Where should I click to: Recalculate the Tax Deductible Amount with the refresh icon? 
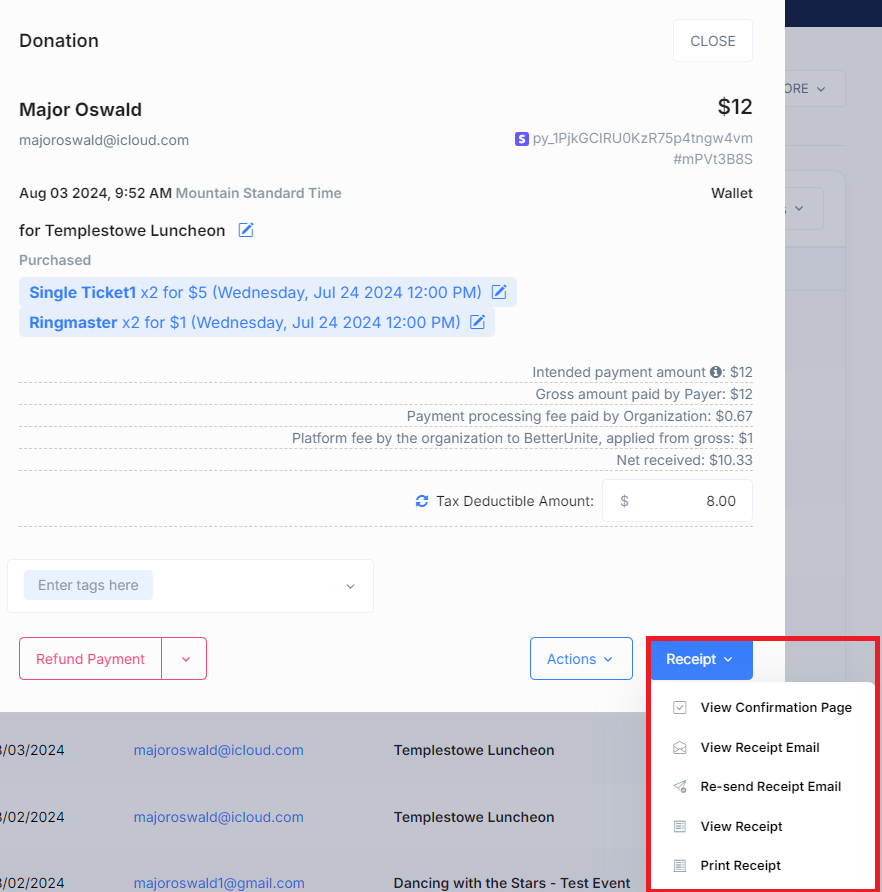tap(421, 501)
